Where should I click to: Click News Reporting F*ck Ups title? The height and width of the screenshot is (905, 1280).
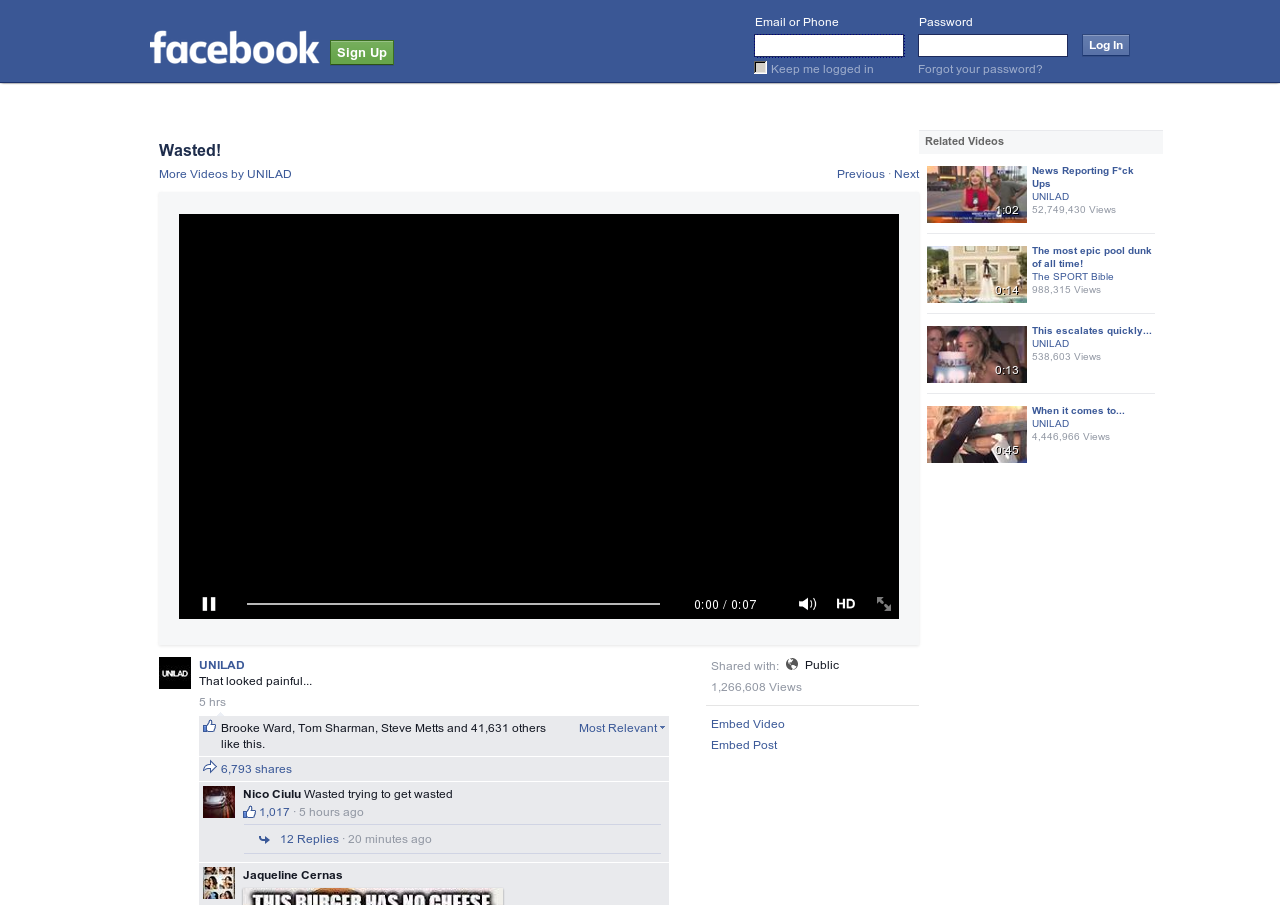point(1083,177)
